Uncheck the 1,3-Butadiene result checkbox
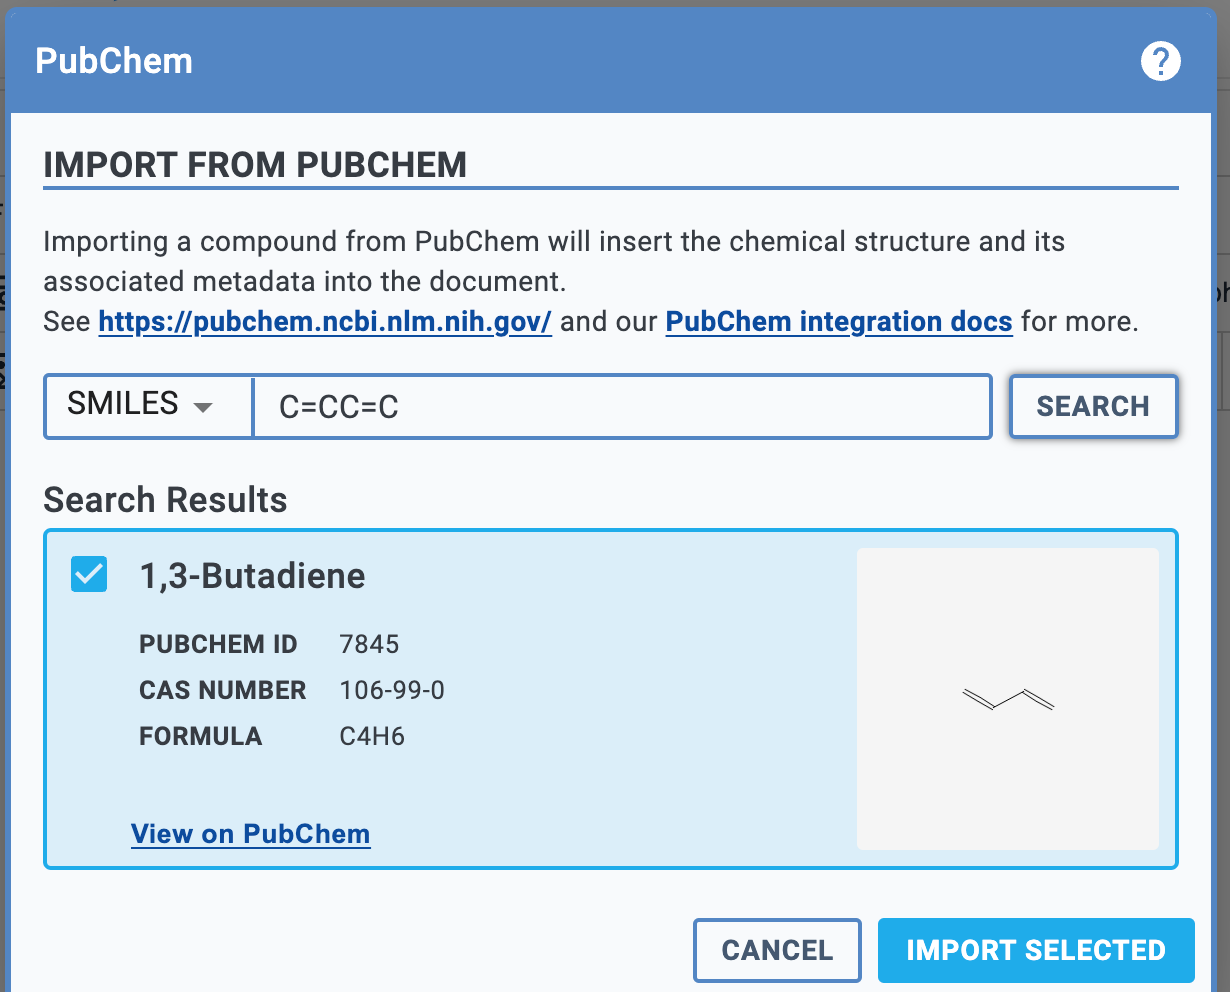Image resolution: width=1230 pixels, height=992 pixels. point(89,574)
